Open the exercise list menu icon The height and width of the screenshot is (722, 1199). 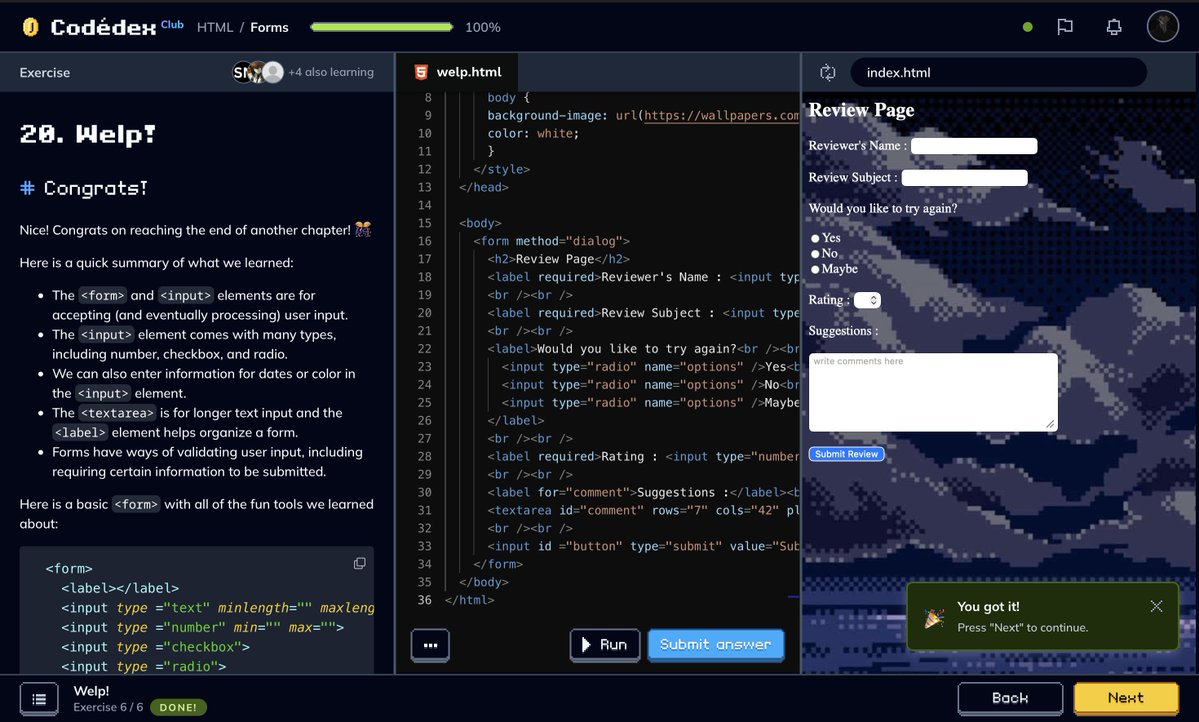click(39, 699)
